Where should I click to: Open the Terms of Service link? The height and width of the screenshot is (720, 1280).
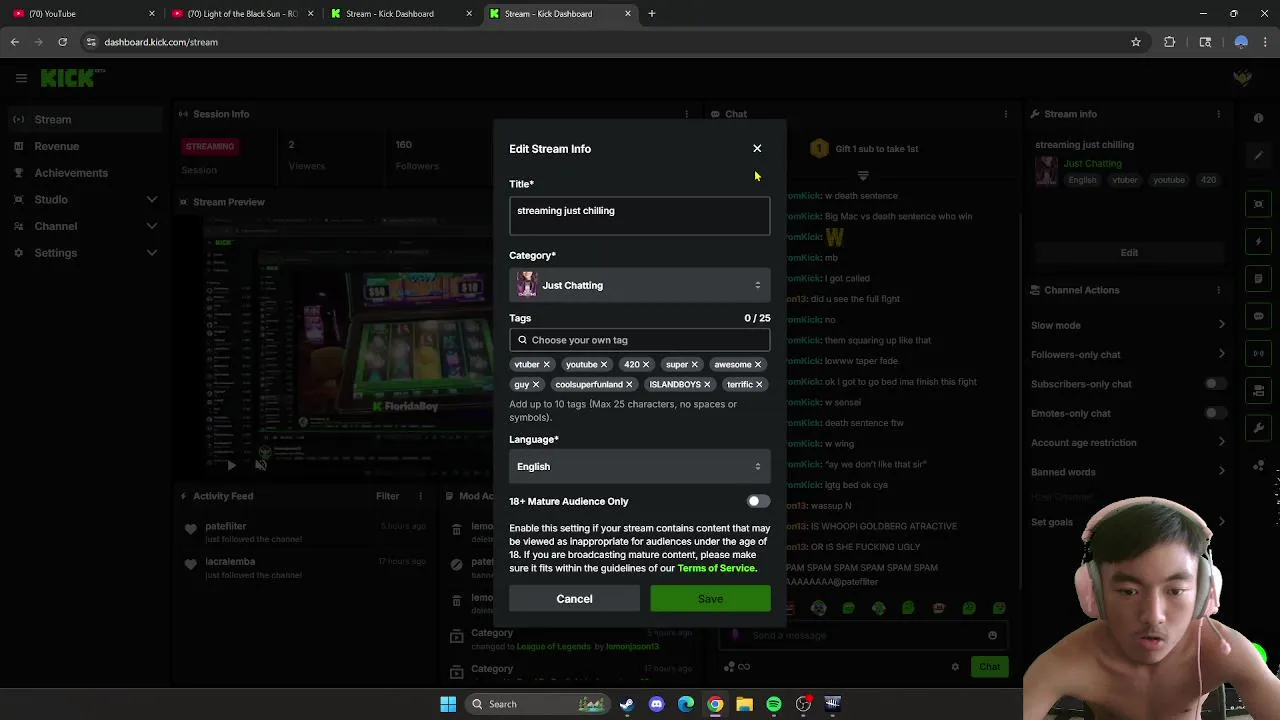coord(716,568)
